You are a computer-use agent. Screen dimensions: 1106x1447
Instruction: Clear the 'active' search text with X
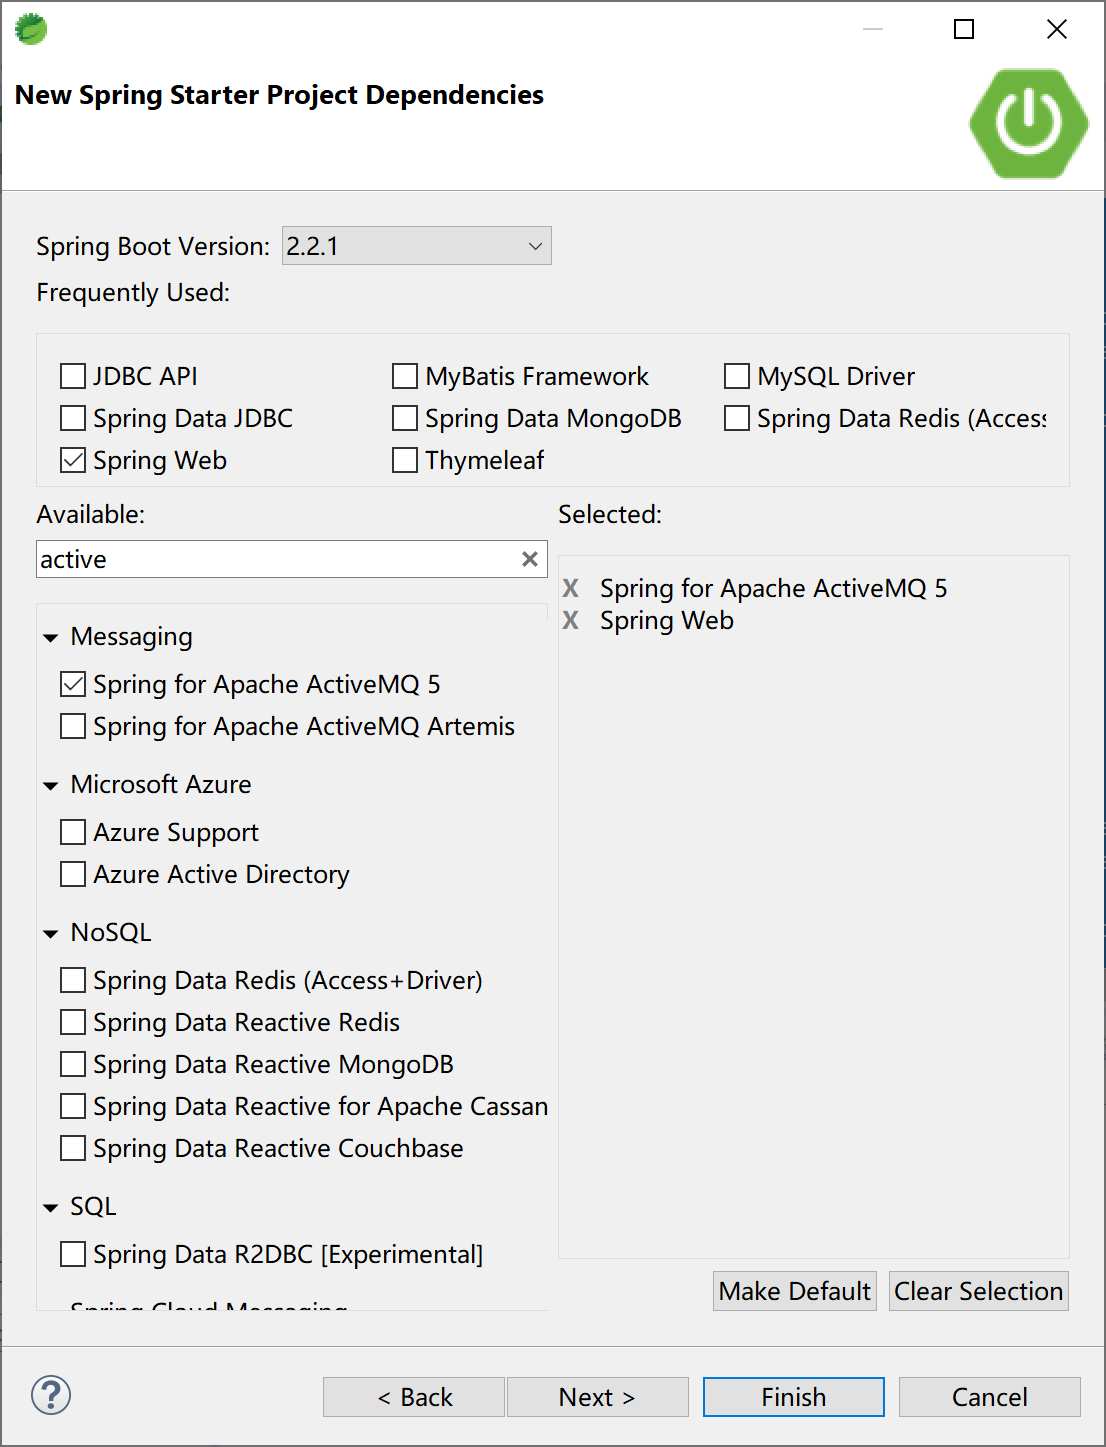(530, 559)
